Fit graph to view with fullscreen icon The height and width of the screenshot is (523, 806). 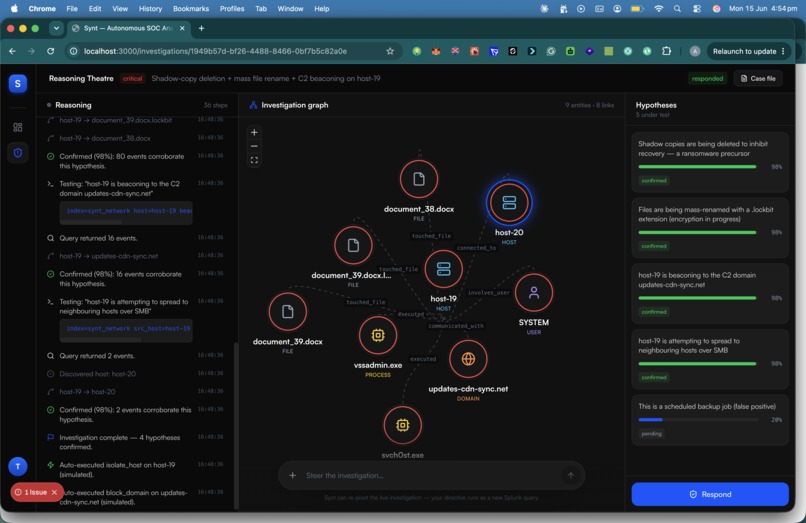[x=254, y=160]
